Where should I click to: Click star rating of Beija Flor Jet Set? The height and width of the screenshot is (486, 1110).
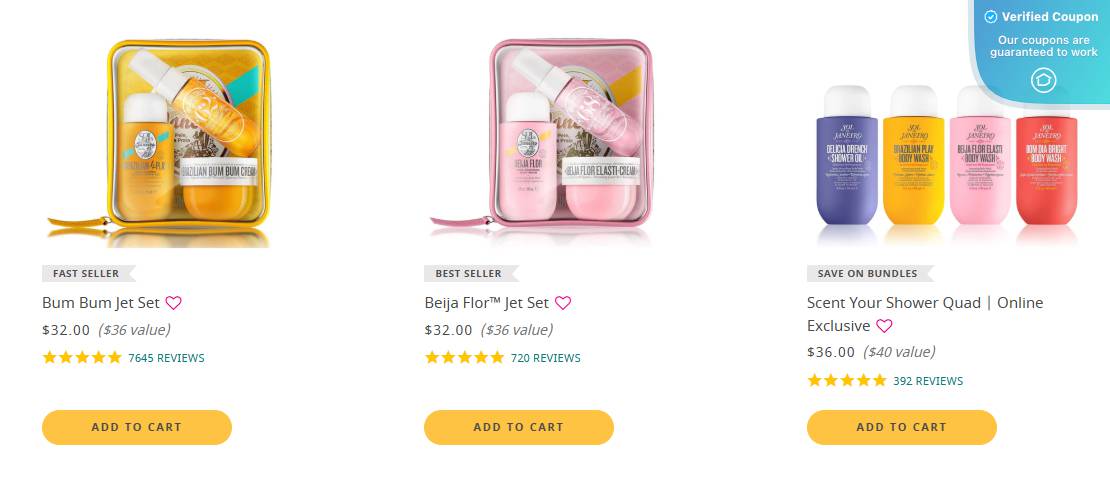tap(464, 357)
